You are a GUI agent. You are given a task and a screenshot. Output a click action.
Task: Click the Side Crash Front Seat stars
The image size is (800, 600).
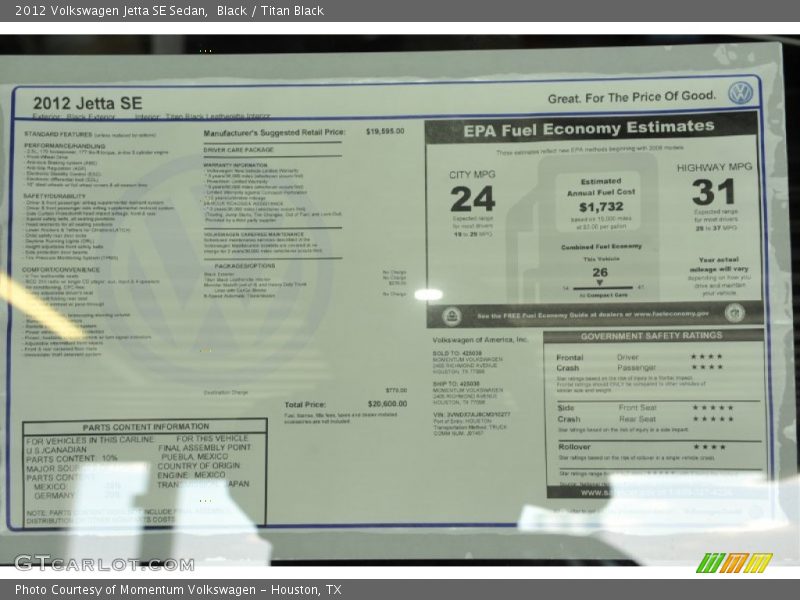tap(712, 408)
